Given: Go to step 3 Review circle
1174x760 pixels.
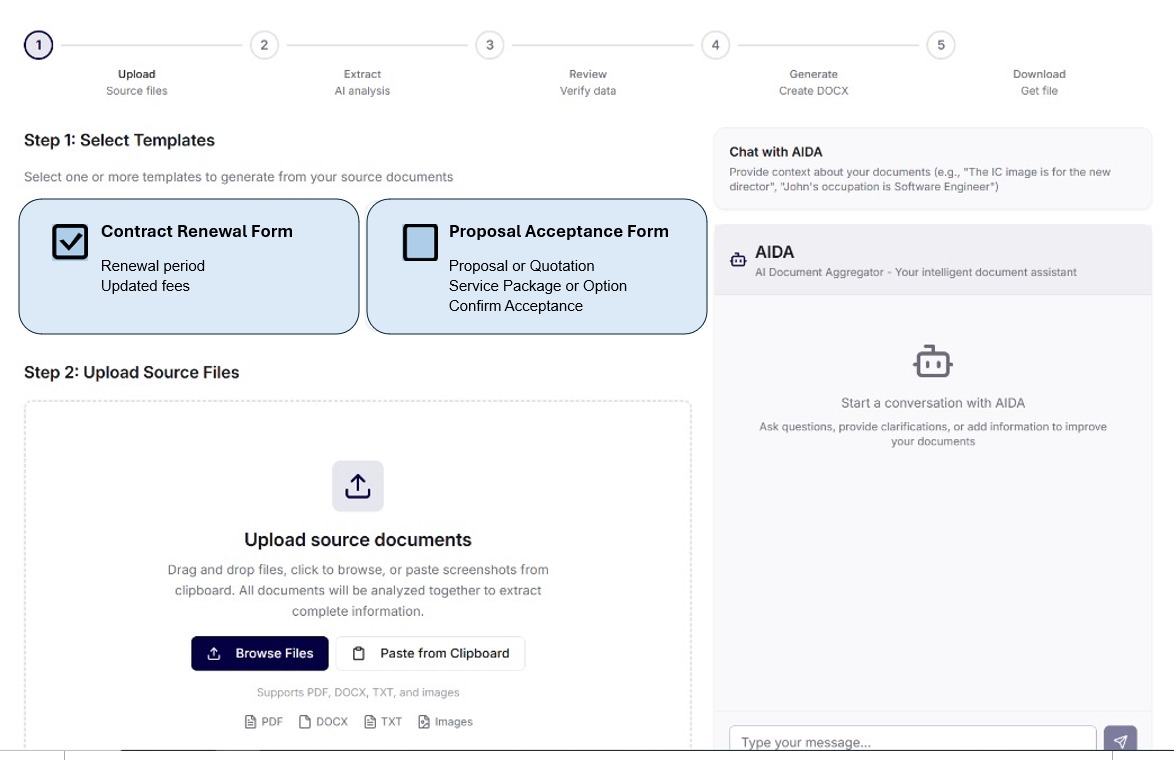Looking at the screenshot, I should tap(490, 45).
